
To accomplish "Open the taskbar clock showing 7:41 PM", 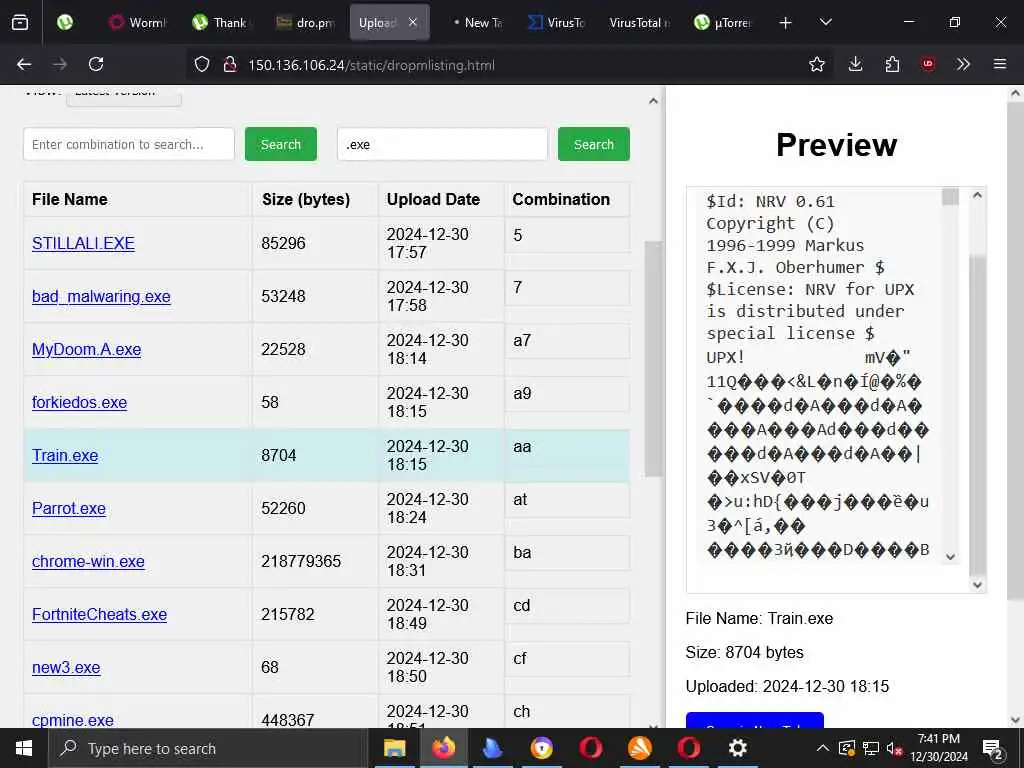I will click(939, 748).
